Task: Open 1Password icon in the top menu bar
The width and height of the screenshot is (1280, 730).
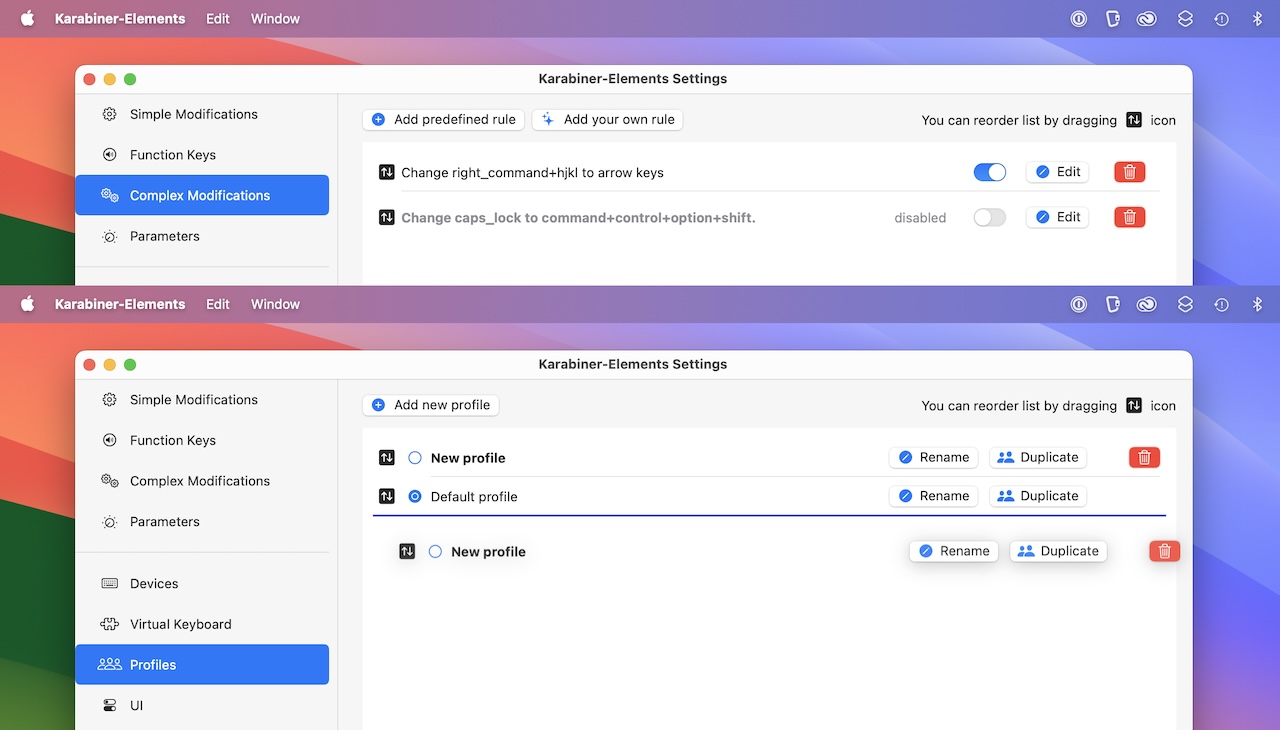Action: pos(1079,19)
